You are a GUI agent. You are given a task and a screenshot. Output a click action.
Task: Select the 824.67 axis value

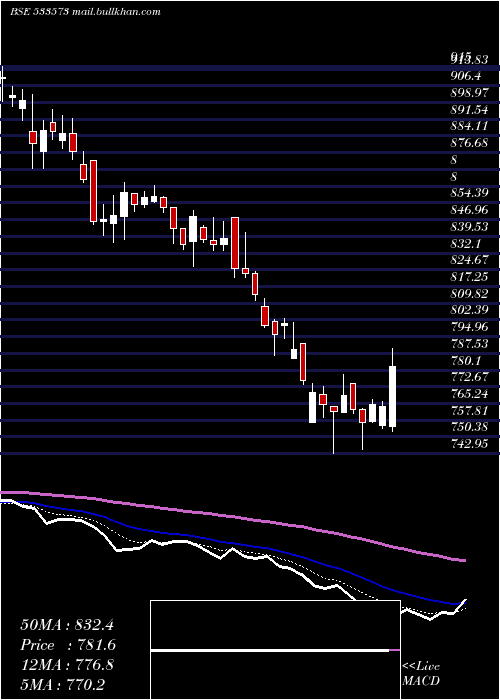tap(469, 260)
